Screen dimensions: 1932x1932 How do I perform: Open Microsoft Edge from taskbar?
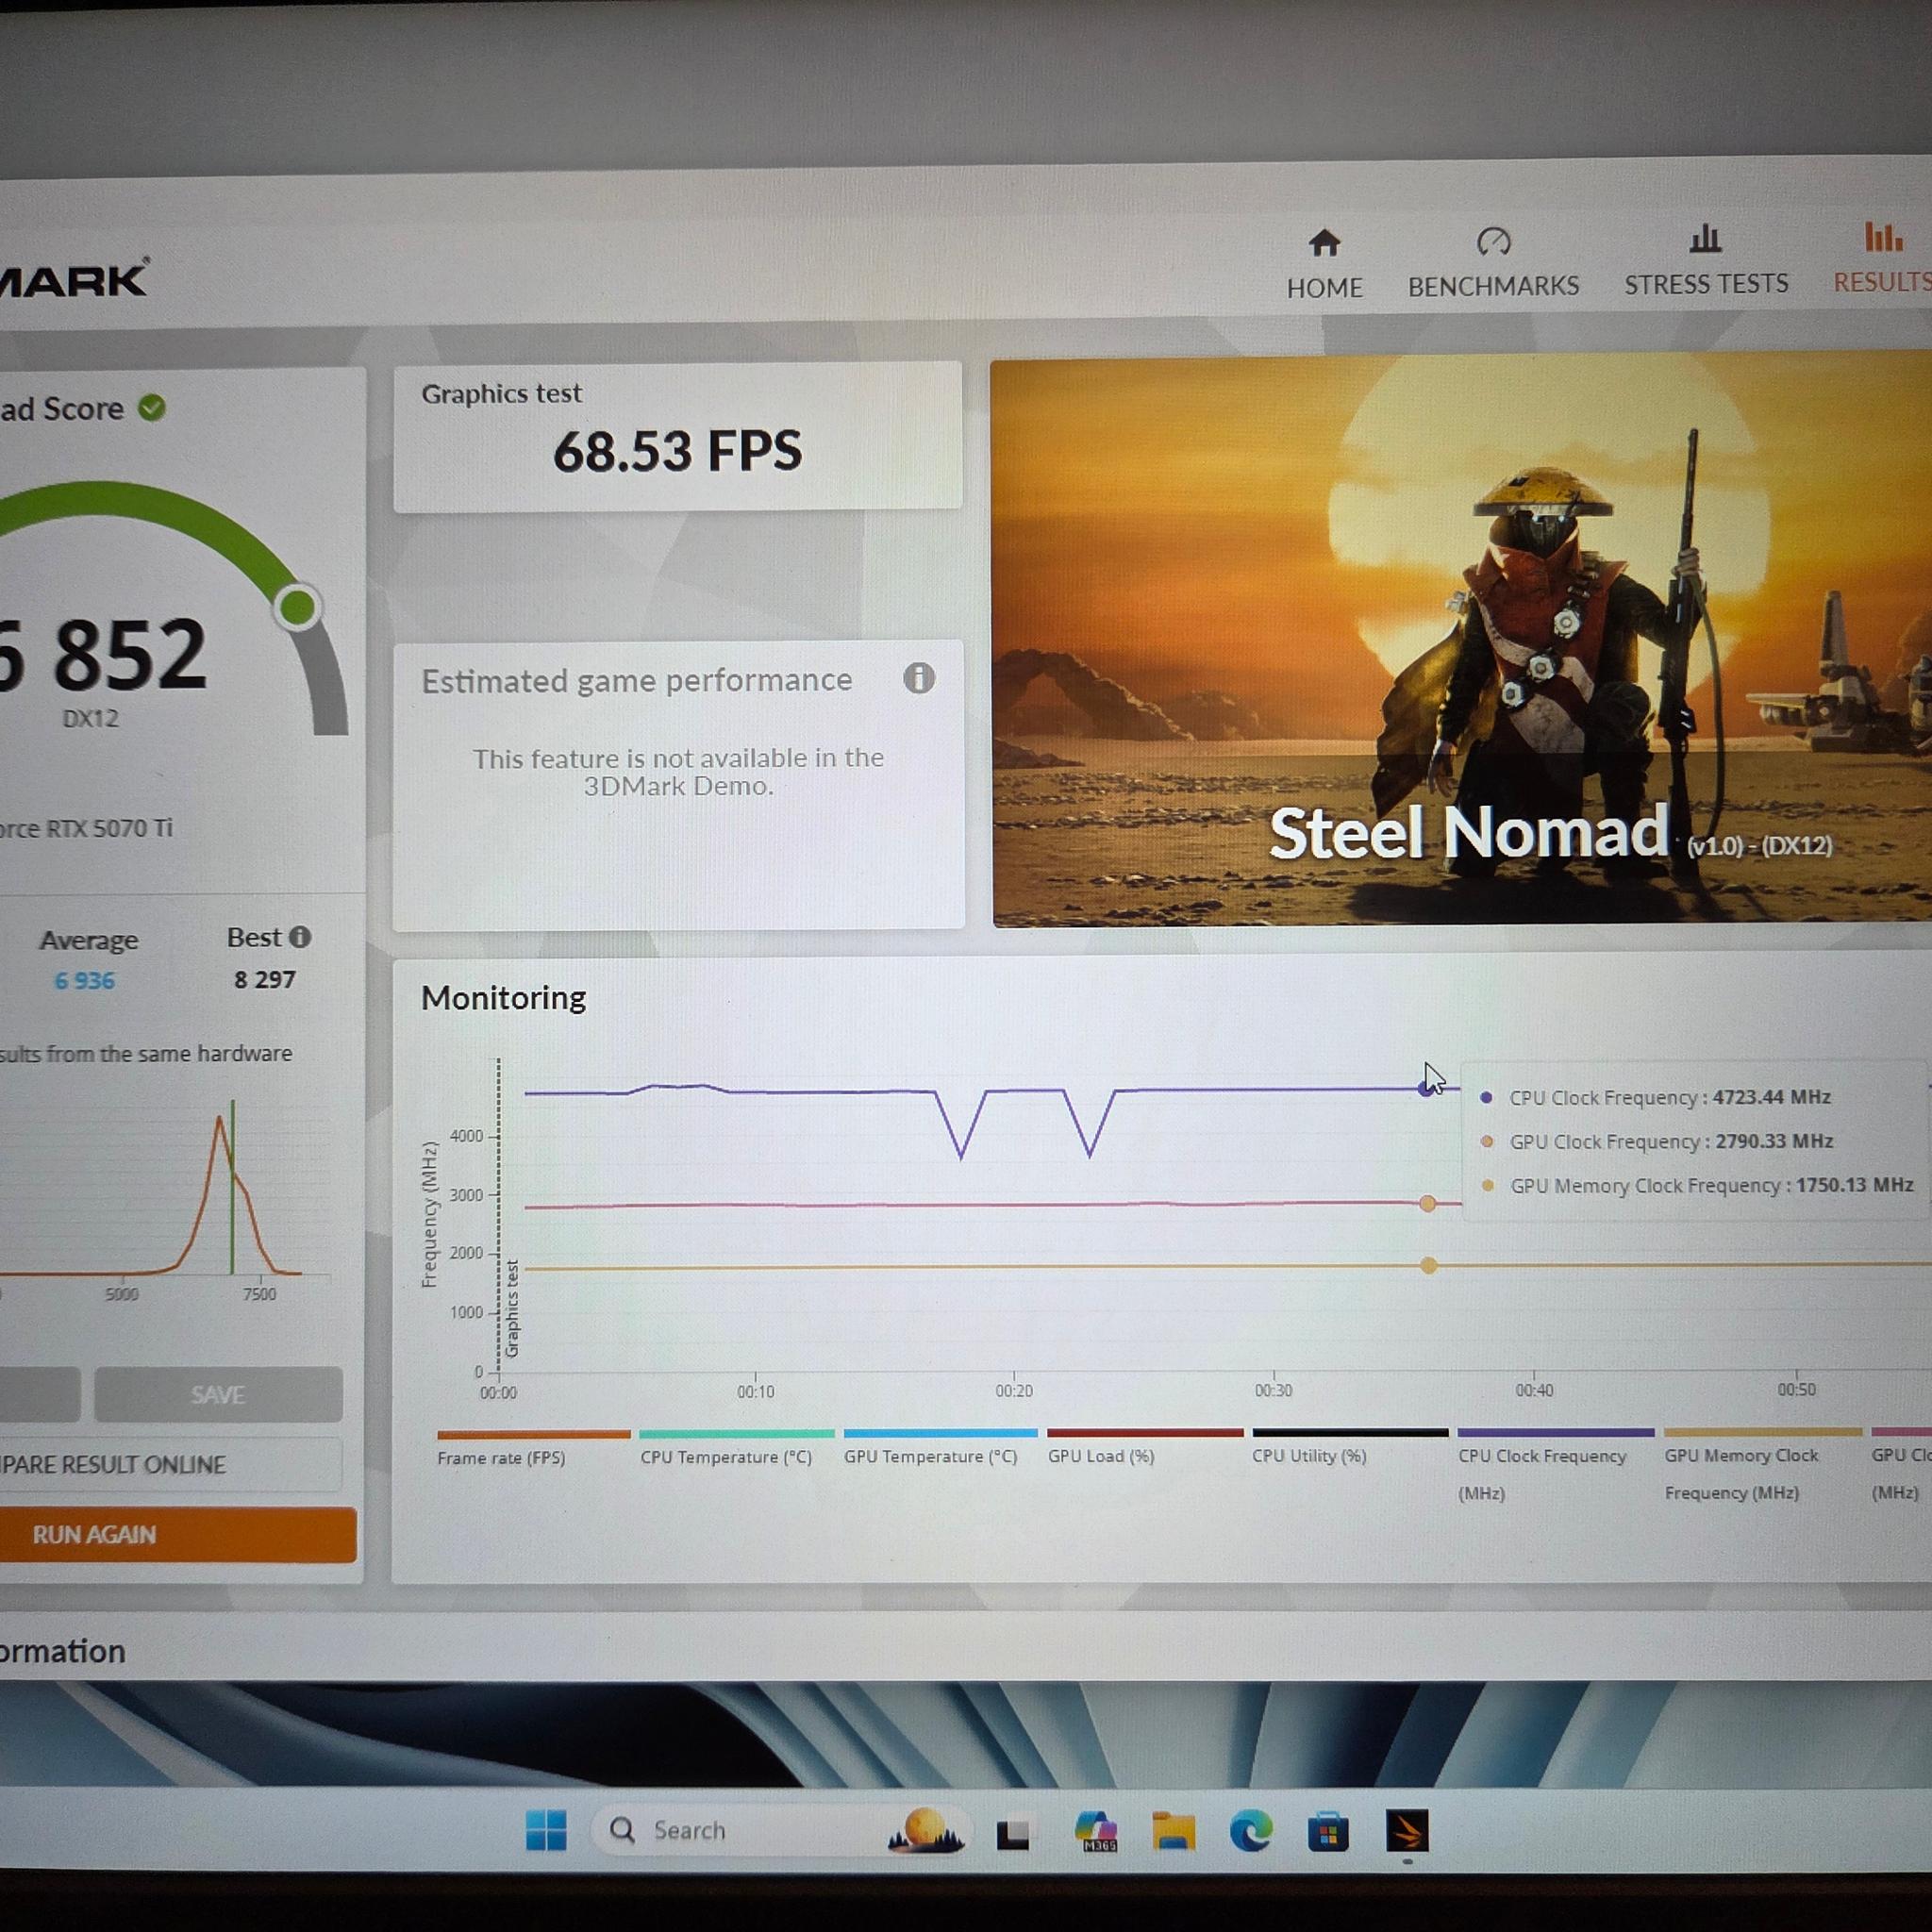1251,1831
